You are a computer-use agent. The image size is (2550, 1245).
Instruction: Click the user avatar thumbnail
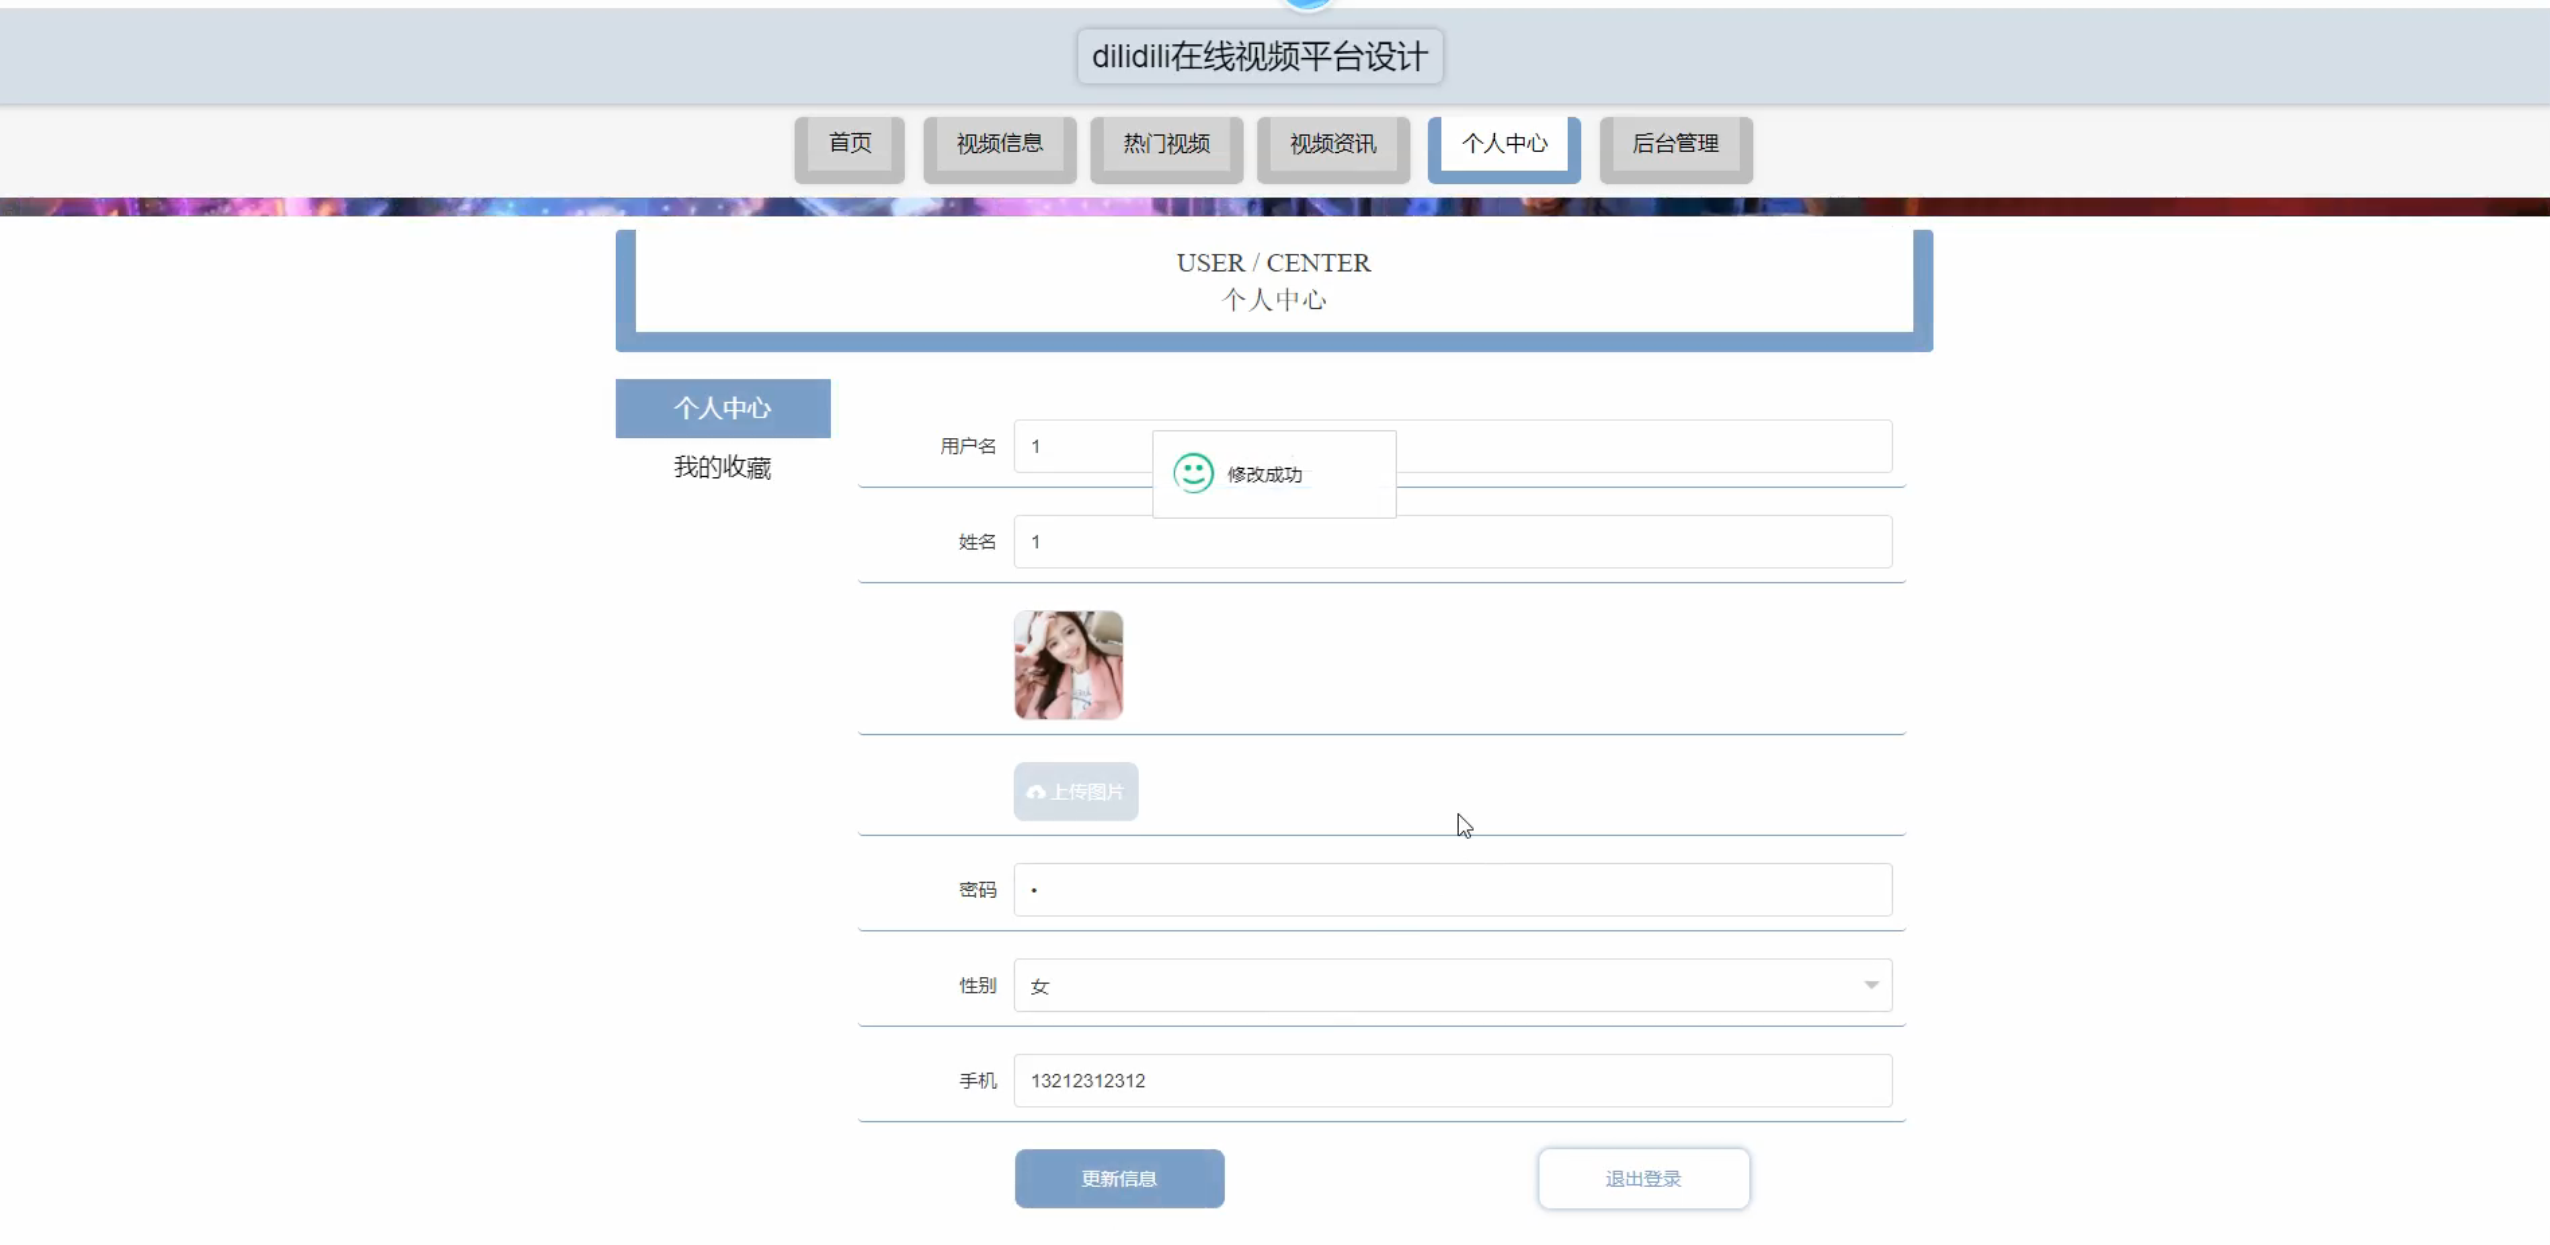point(1068,665)
